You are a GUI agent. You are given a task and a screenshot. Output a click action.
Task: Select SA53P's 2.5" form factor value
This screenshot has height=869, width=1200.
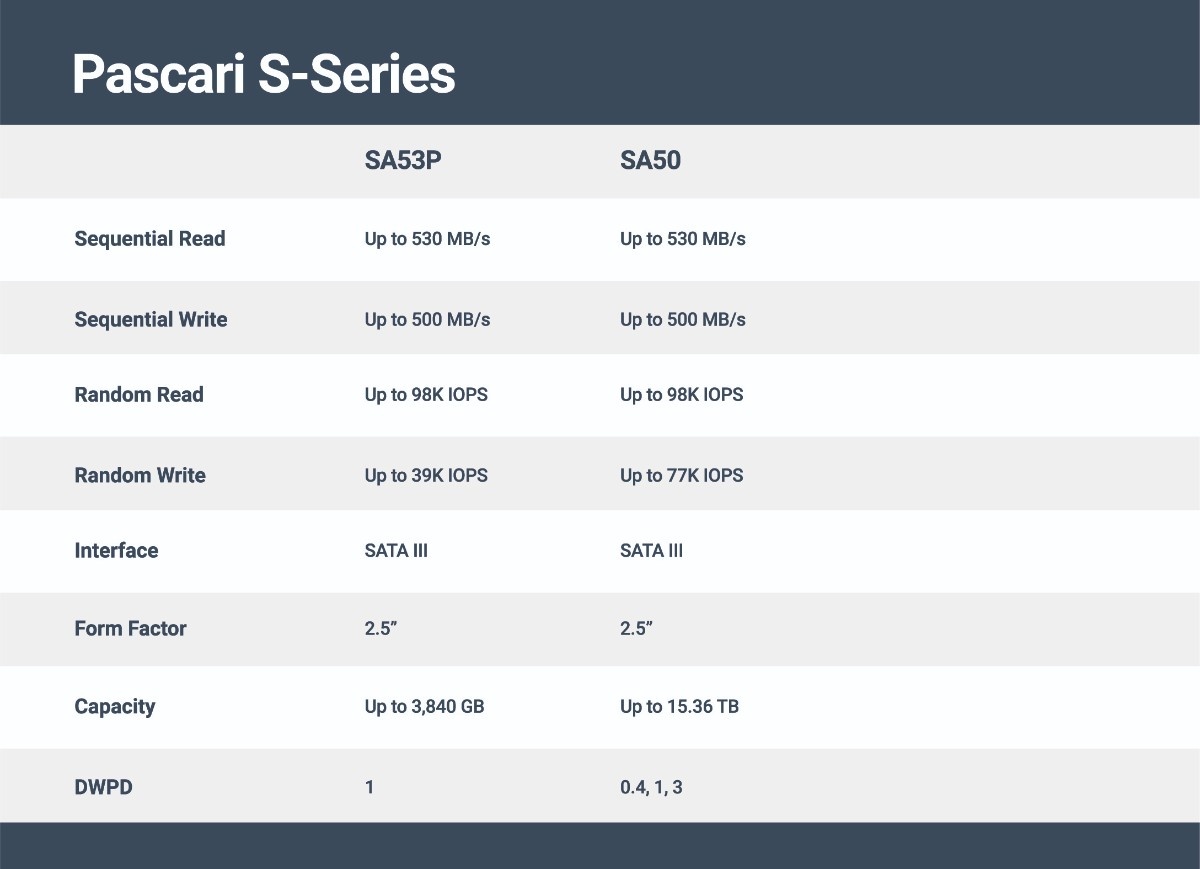(382, 629)
